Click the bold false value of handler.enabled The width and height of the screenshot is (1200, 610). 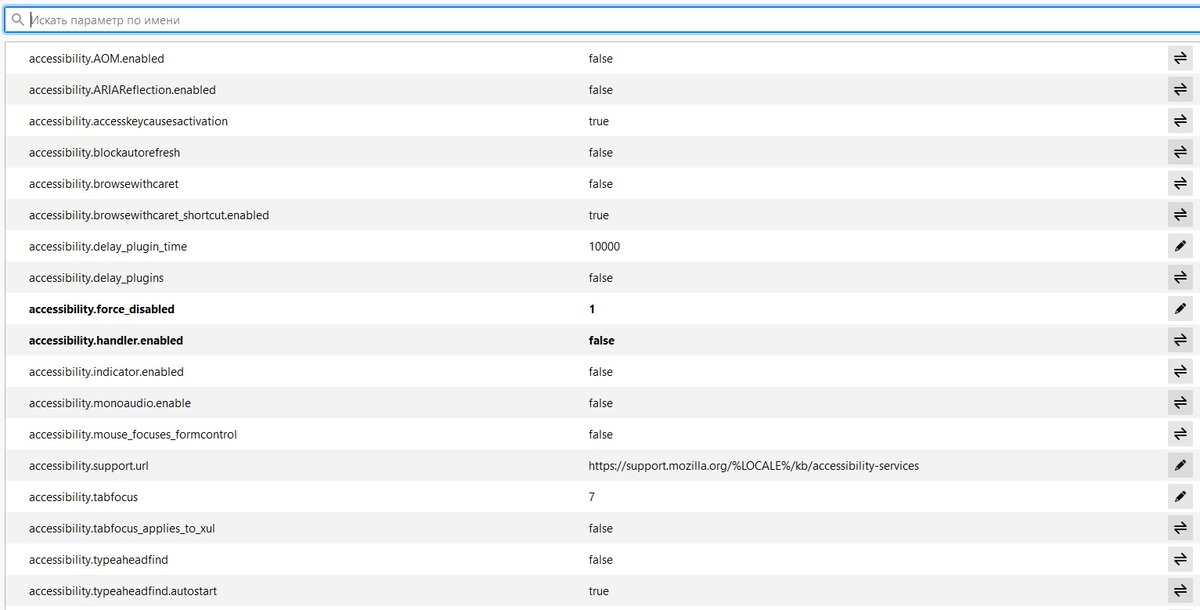point(602,340)
